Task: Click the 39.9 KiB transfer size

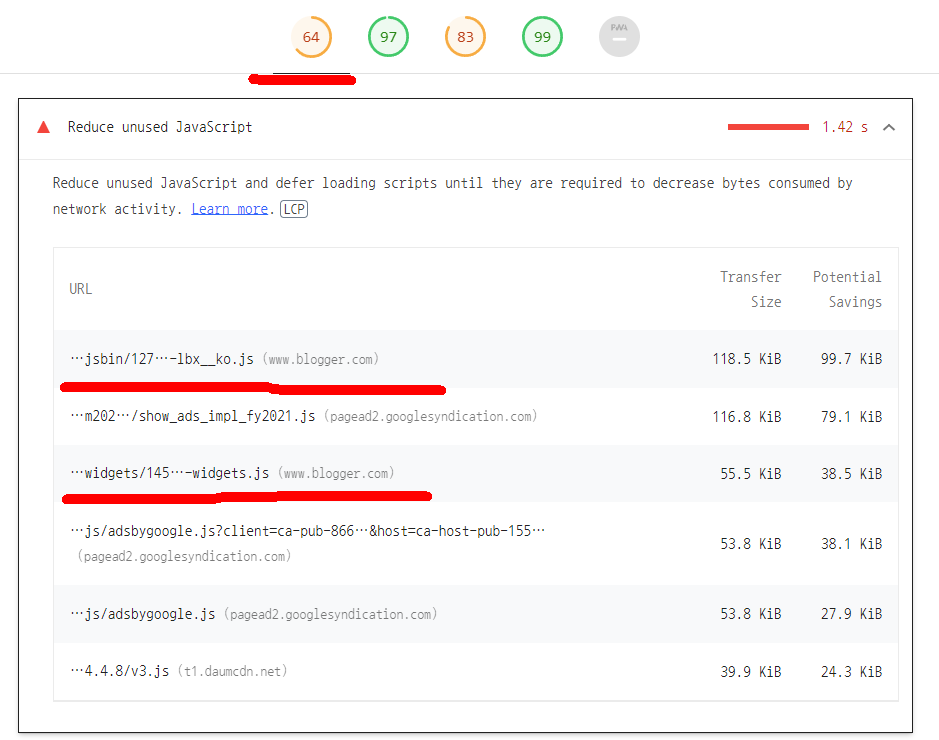Action: (x=751, y=672)
